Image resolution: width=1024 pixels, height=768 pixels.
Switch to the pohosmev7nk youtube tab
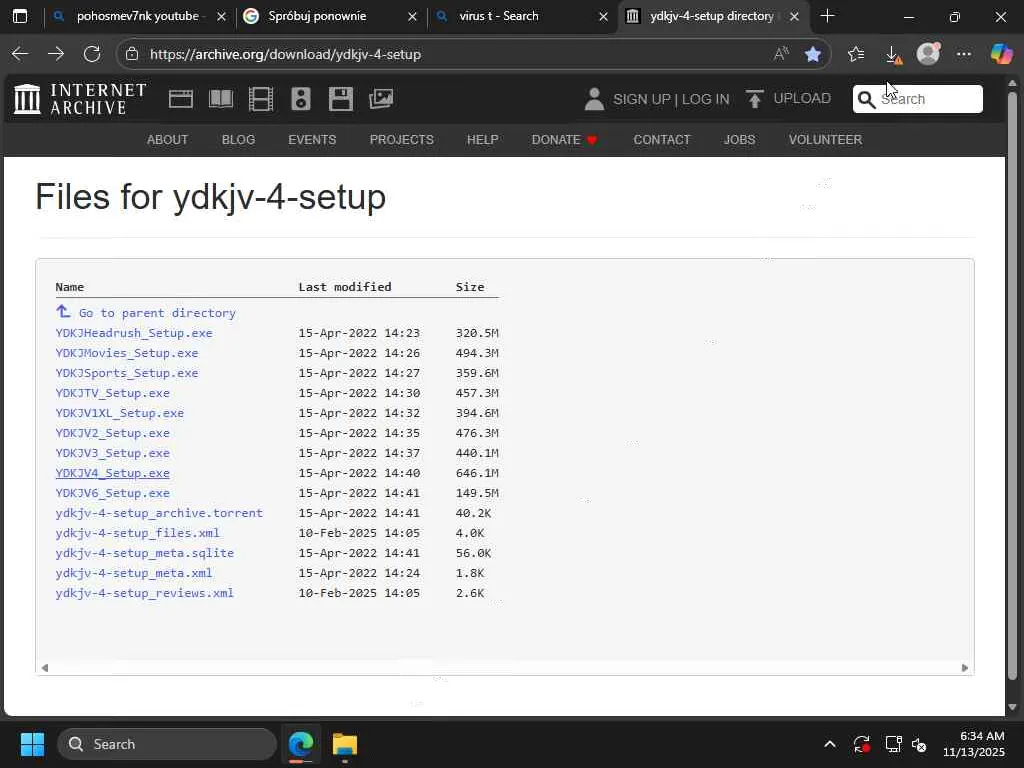pos(137,16)
